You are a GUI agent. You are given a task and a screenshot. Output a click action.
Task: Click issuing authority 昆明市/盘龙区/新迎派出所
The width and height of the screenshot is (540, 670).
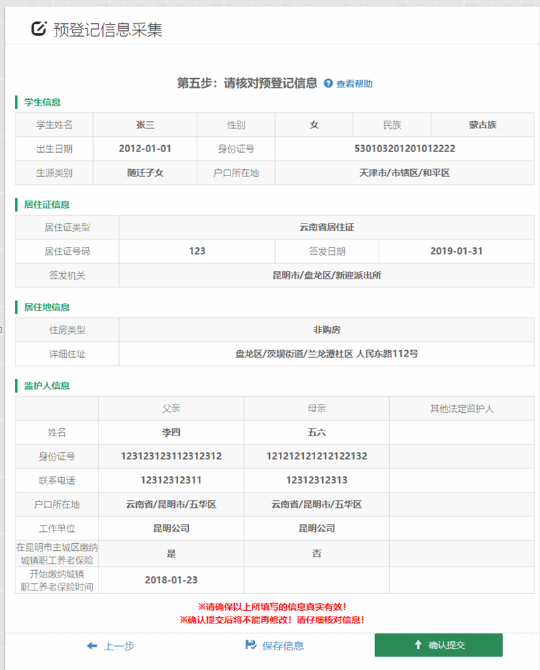[327, 275]
